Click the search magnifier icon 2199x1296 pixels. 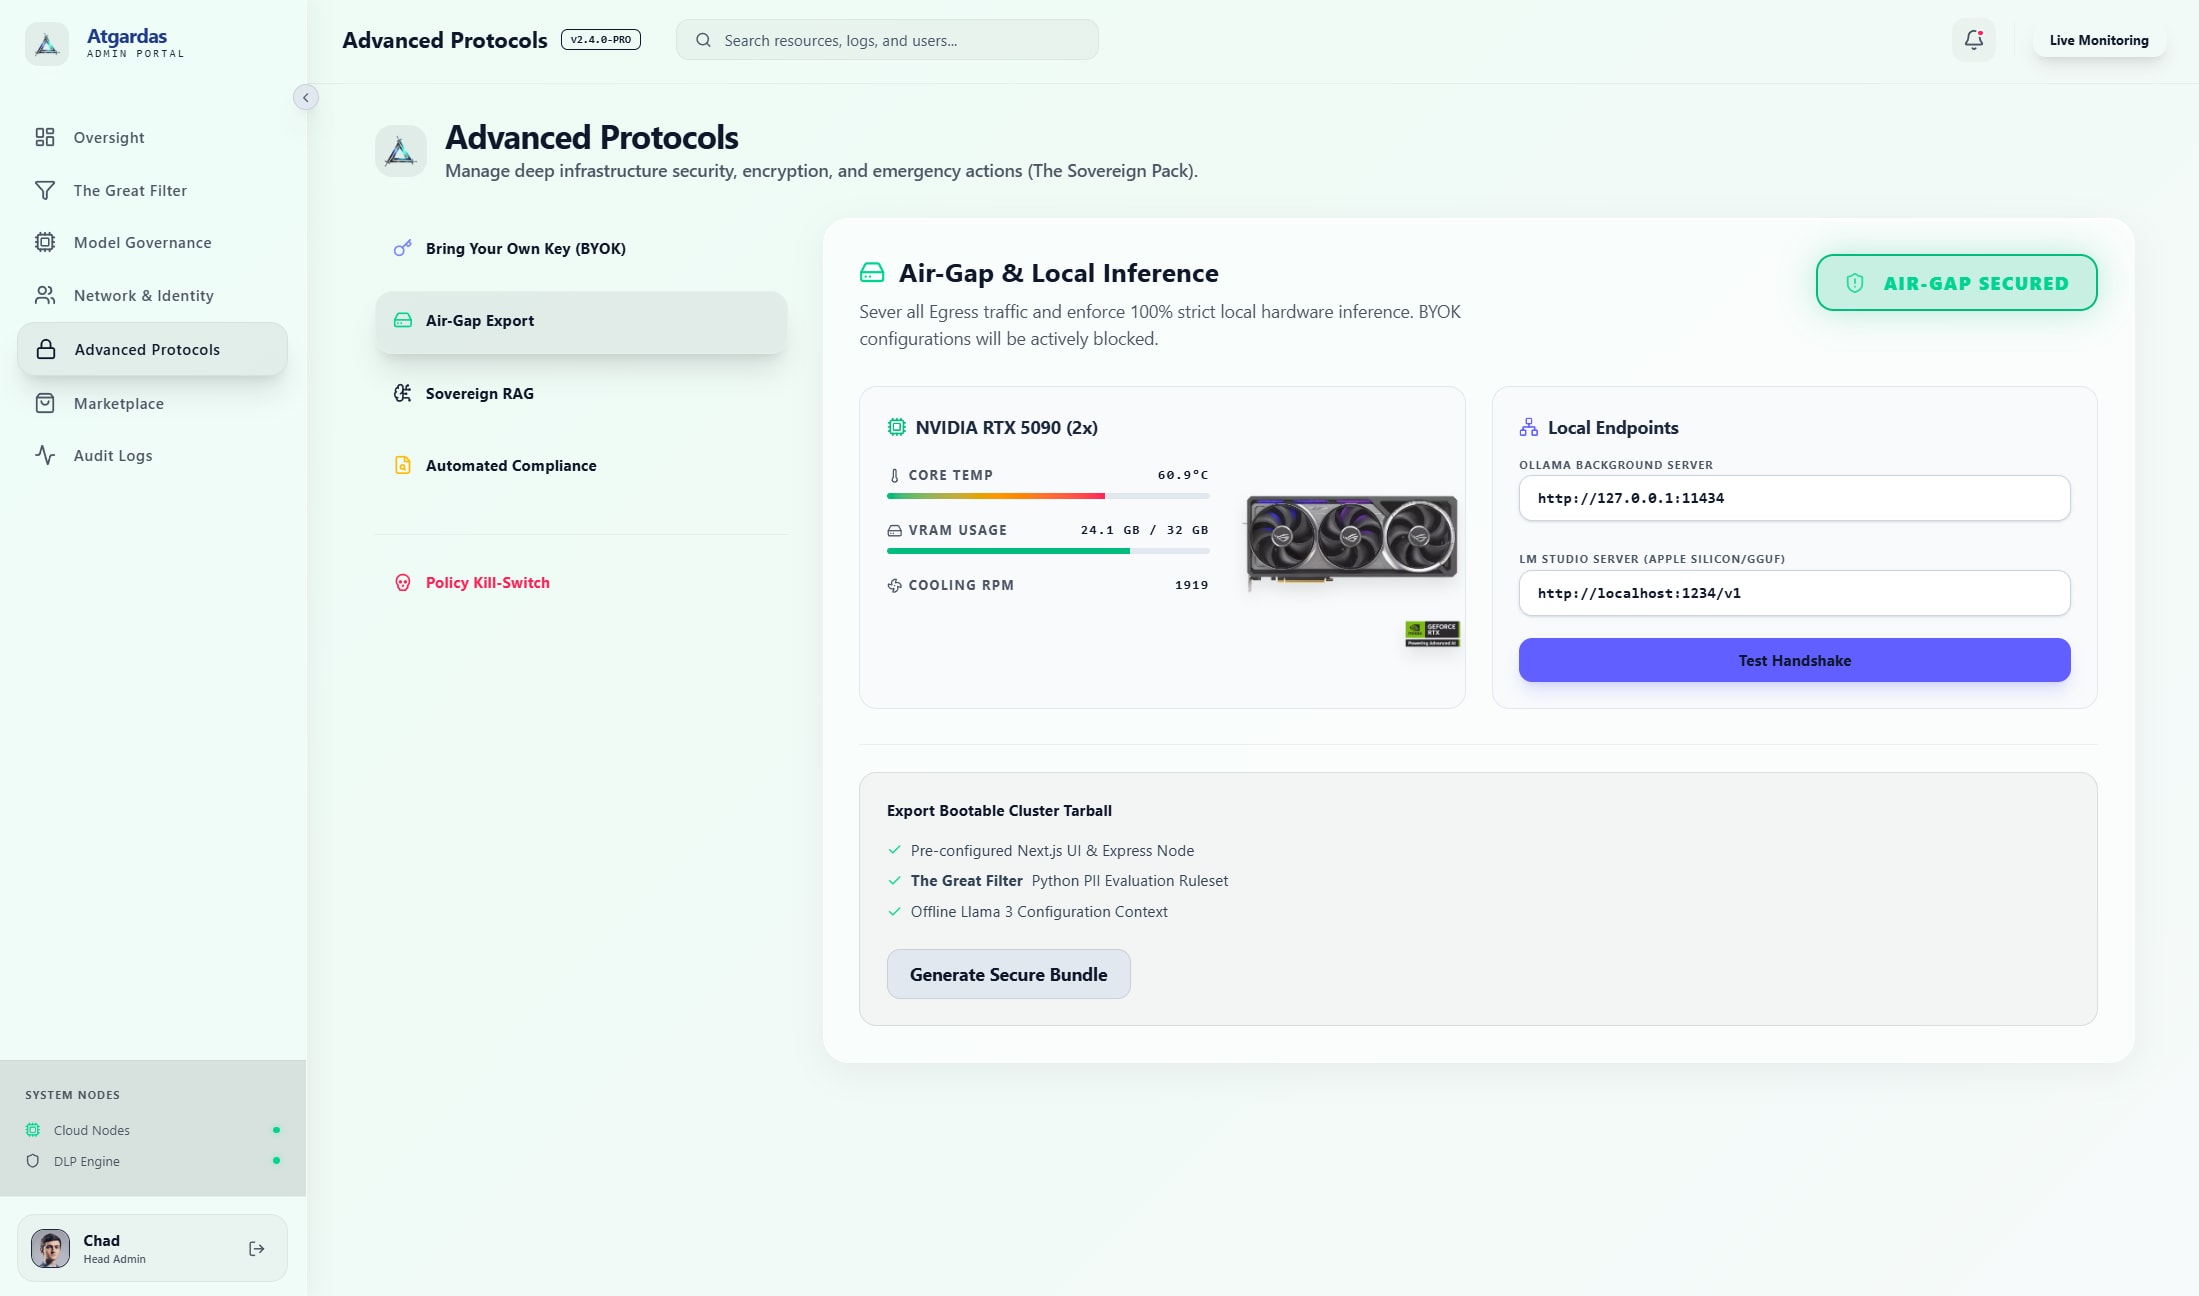(x=704, y=40)
